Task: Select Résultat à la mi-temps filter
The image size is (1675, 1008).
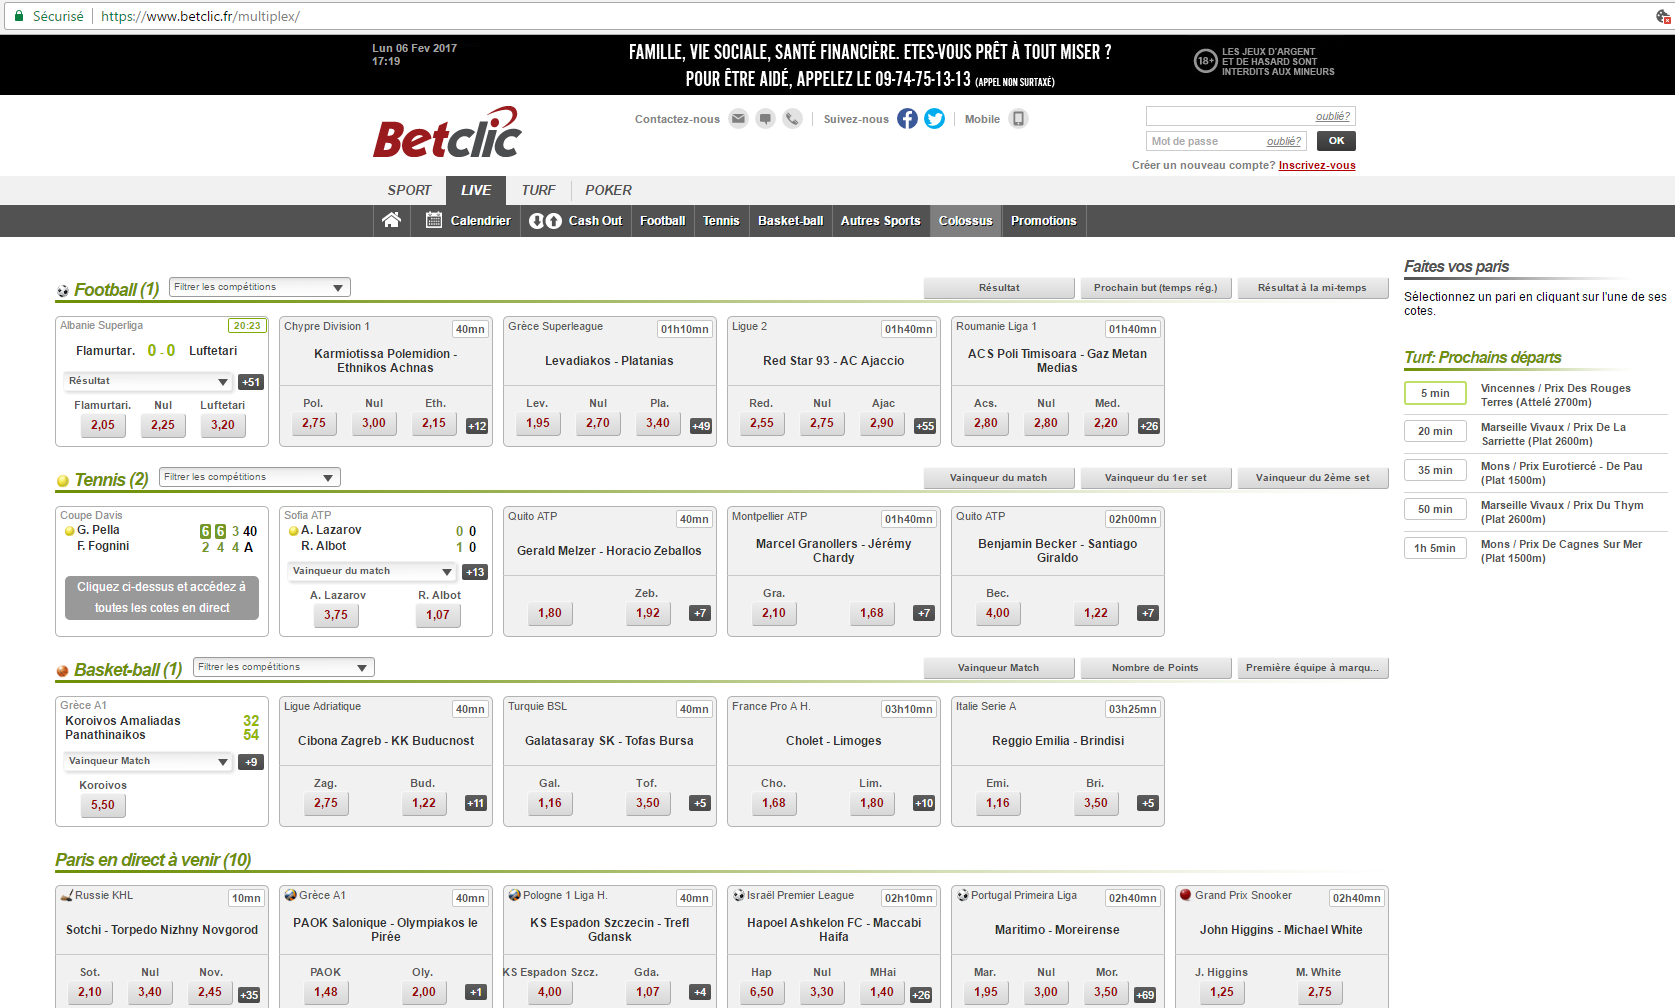Action: point(1312,288)
